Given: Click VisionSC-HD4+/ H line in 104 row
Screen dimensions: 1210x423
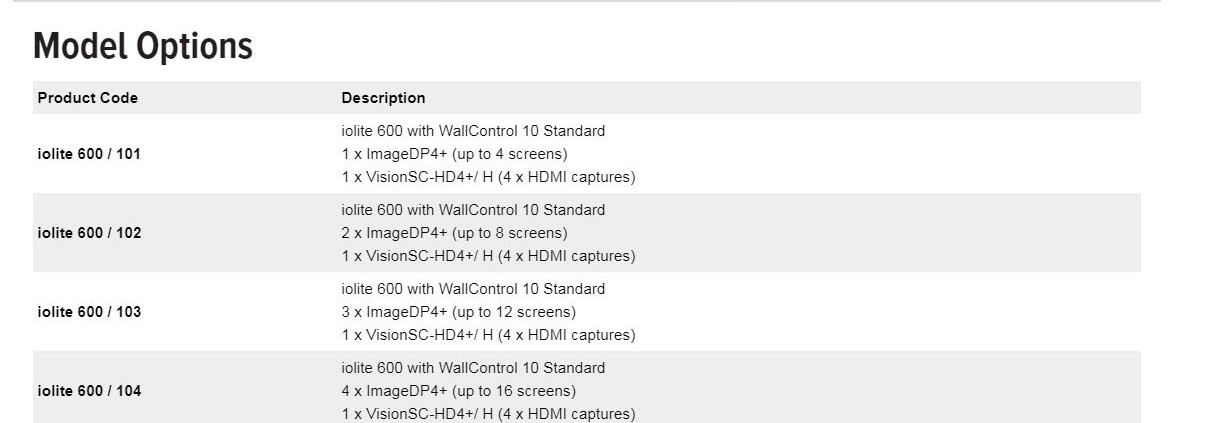Looking at the screenshot, I should 488,414.
